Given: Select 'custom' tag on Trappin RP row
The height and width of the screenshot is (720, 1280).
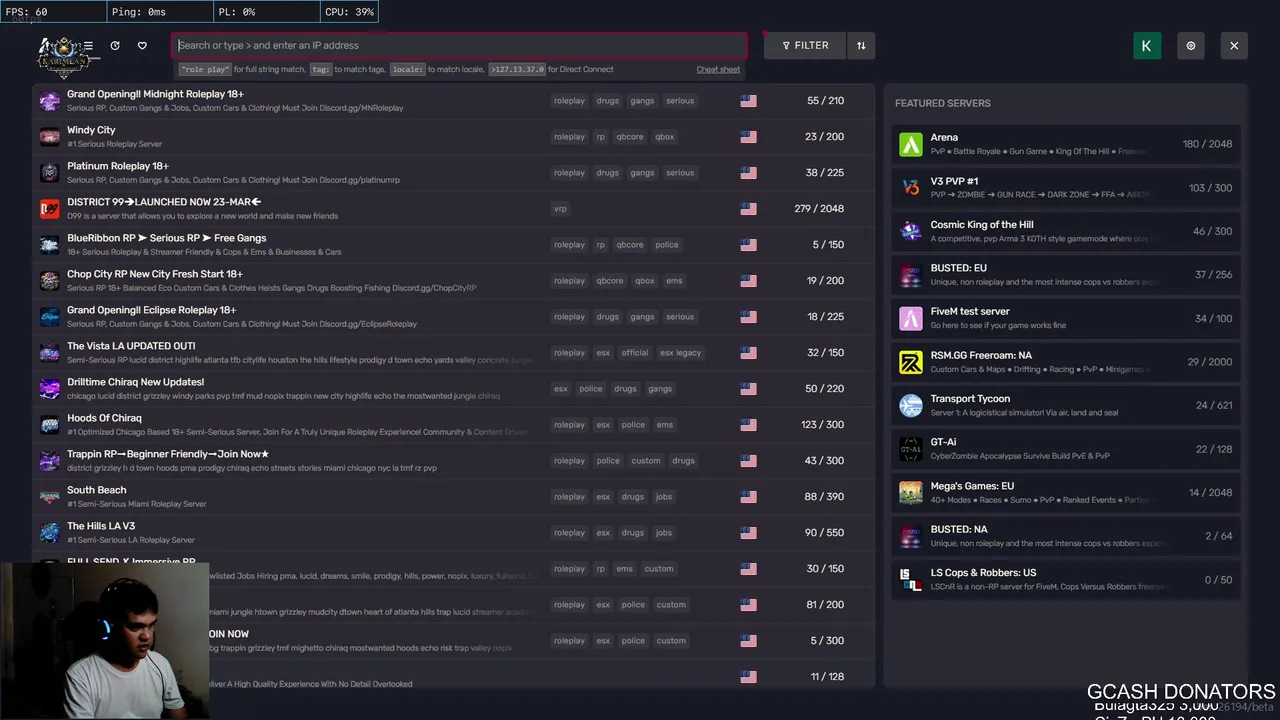Looking at the screenshot, I should pos(646,461).
